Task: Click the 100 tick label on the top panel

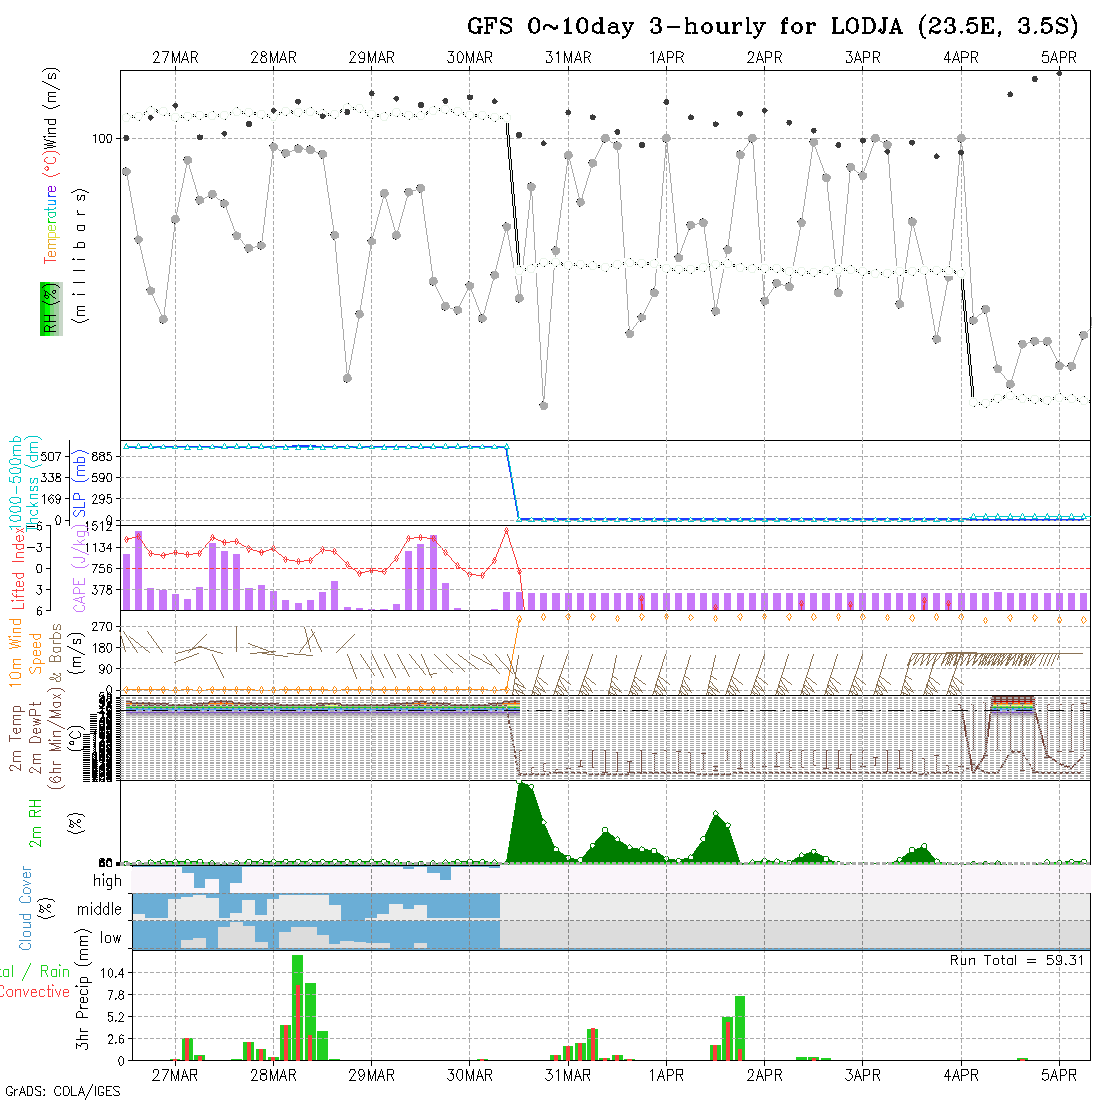Action: pos(102,138)
